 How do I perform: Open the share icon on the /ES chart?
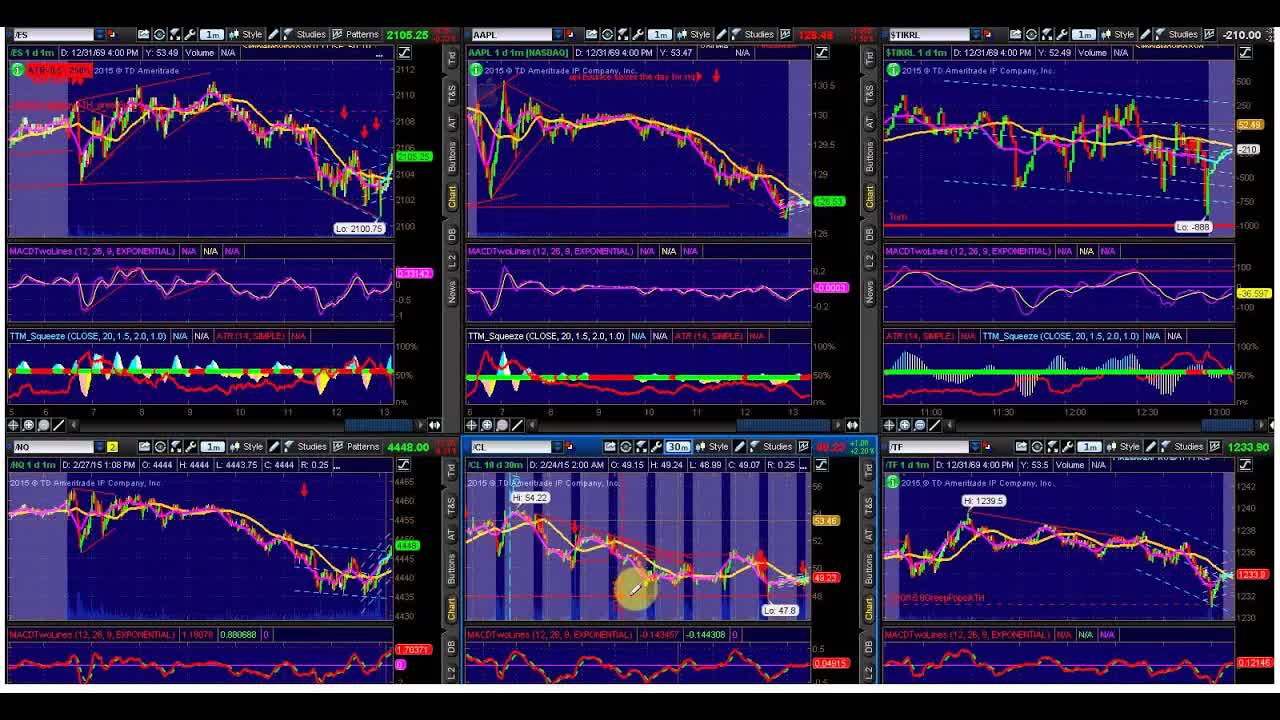click(144, 35)
